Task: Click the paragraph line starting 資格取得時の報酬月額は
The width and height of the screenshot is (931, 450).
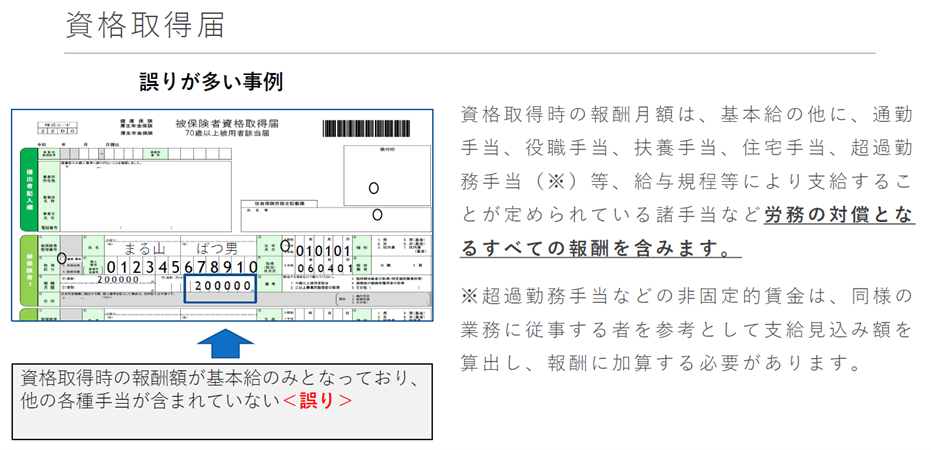Action: tap(686, 116)
